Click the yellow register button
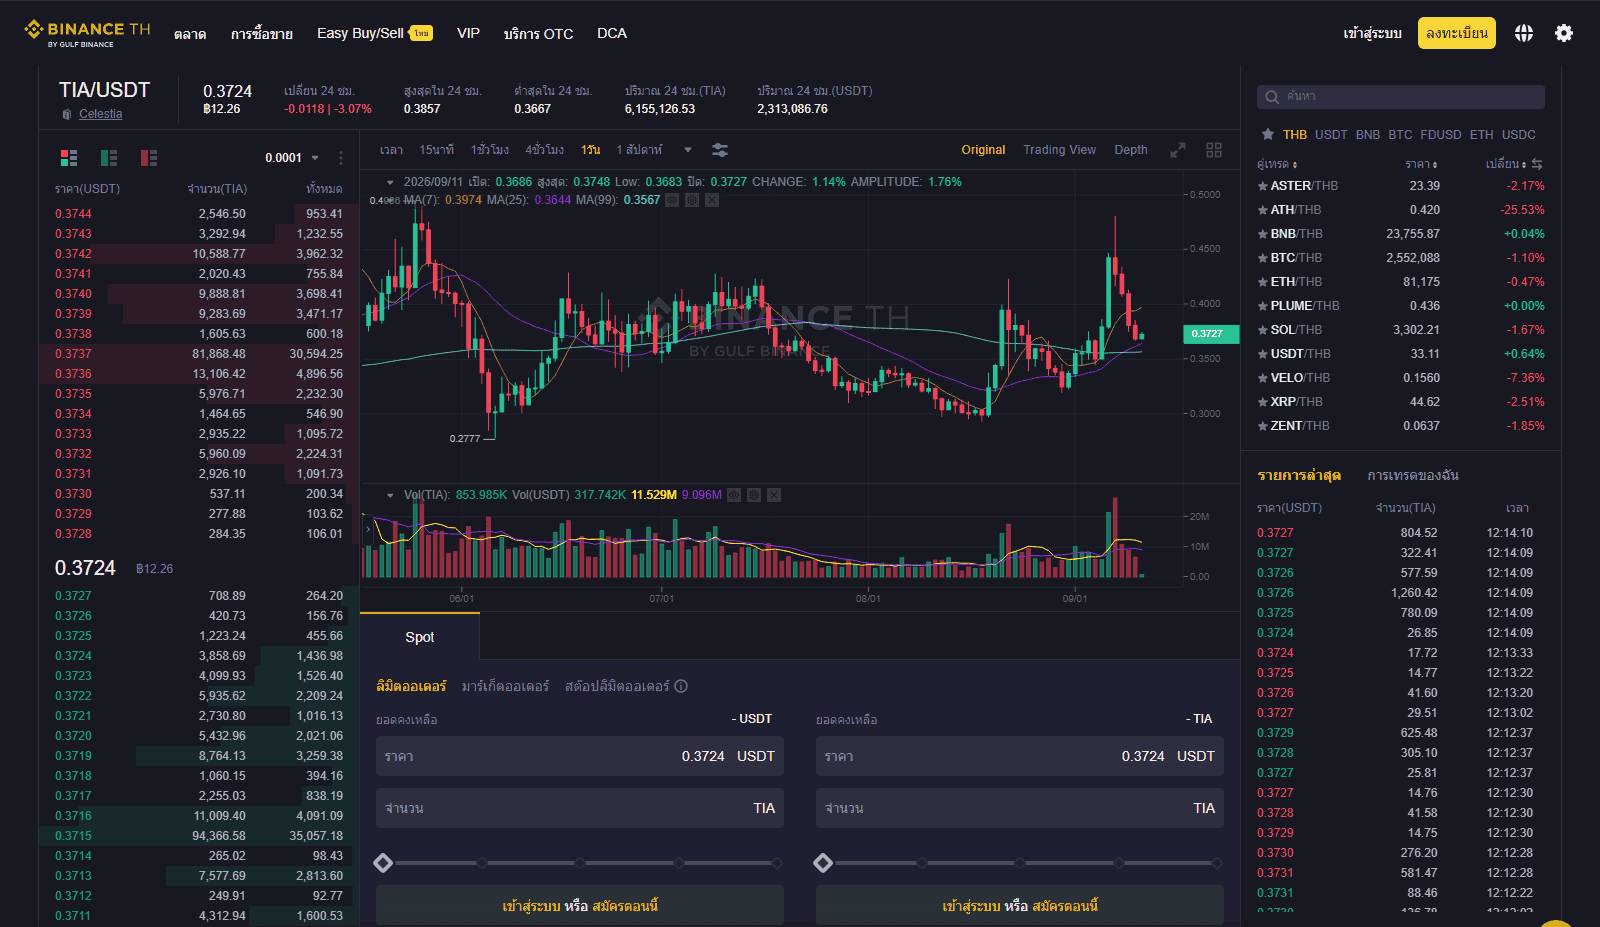Viewport: 1600px width, 927px height. (1457, 33)
